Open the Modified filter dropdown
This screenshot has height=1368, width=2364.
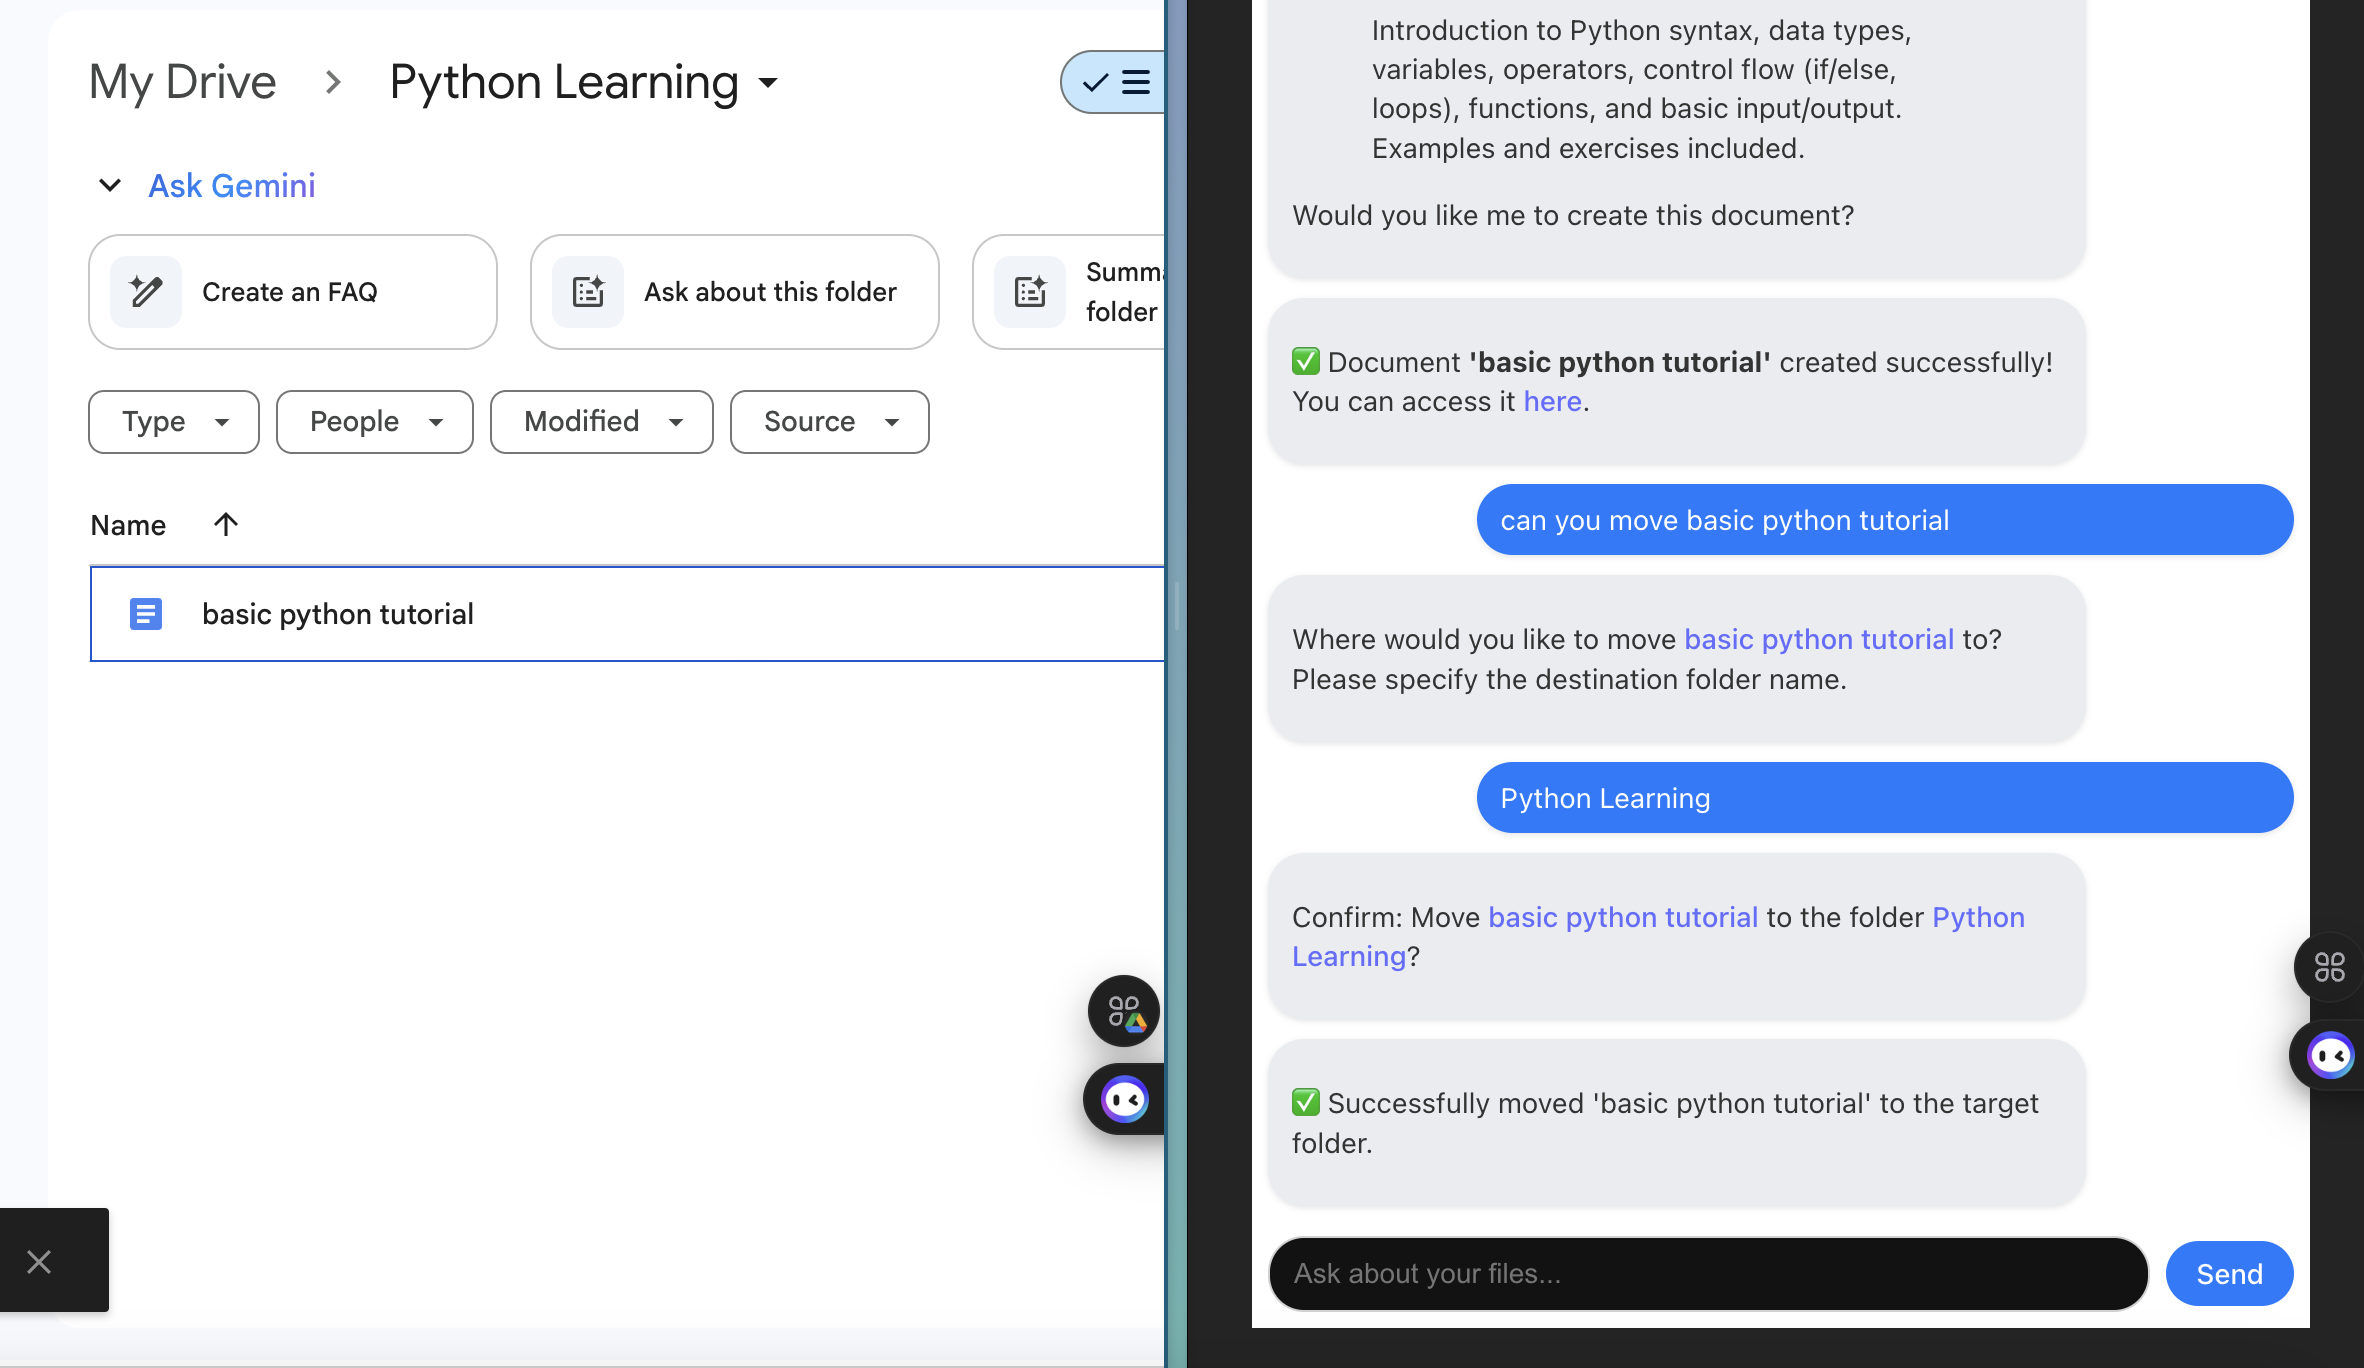point(602,422)
